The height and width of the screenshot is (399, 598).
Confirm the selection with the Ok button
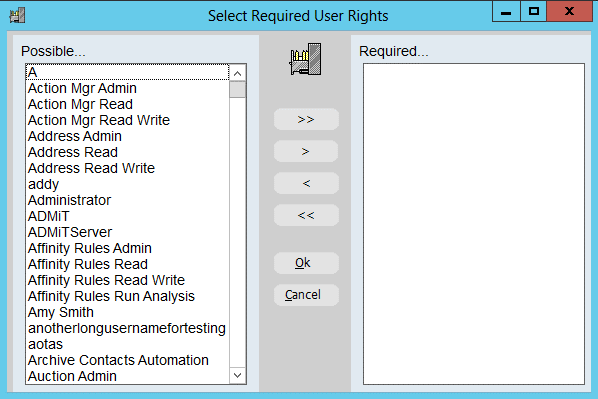[306, 263]
